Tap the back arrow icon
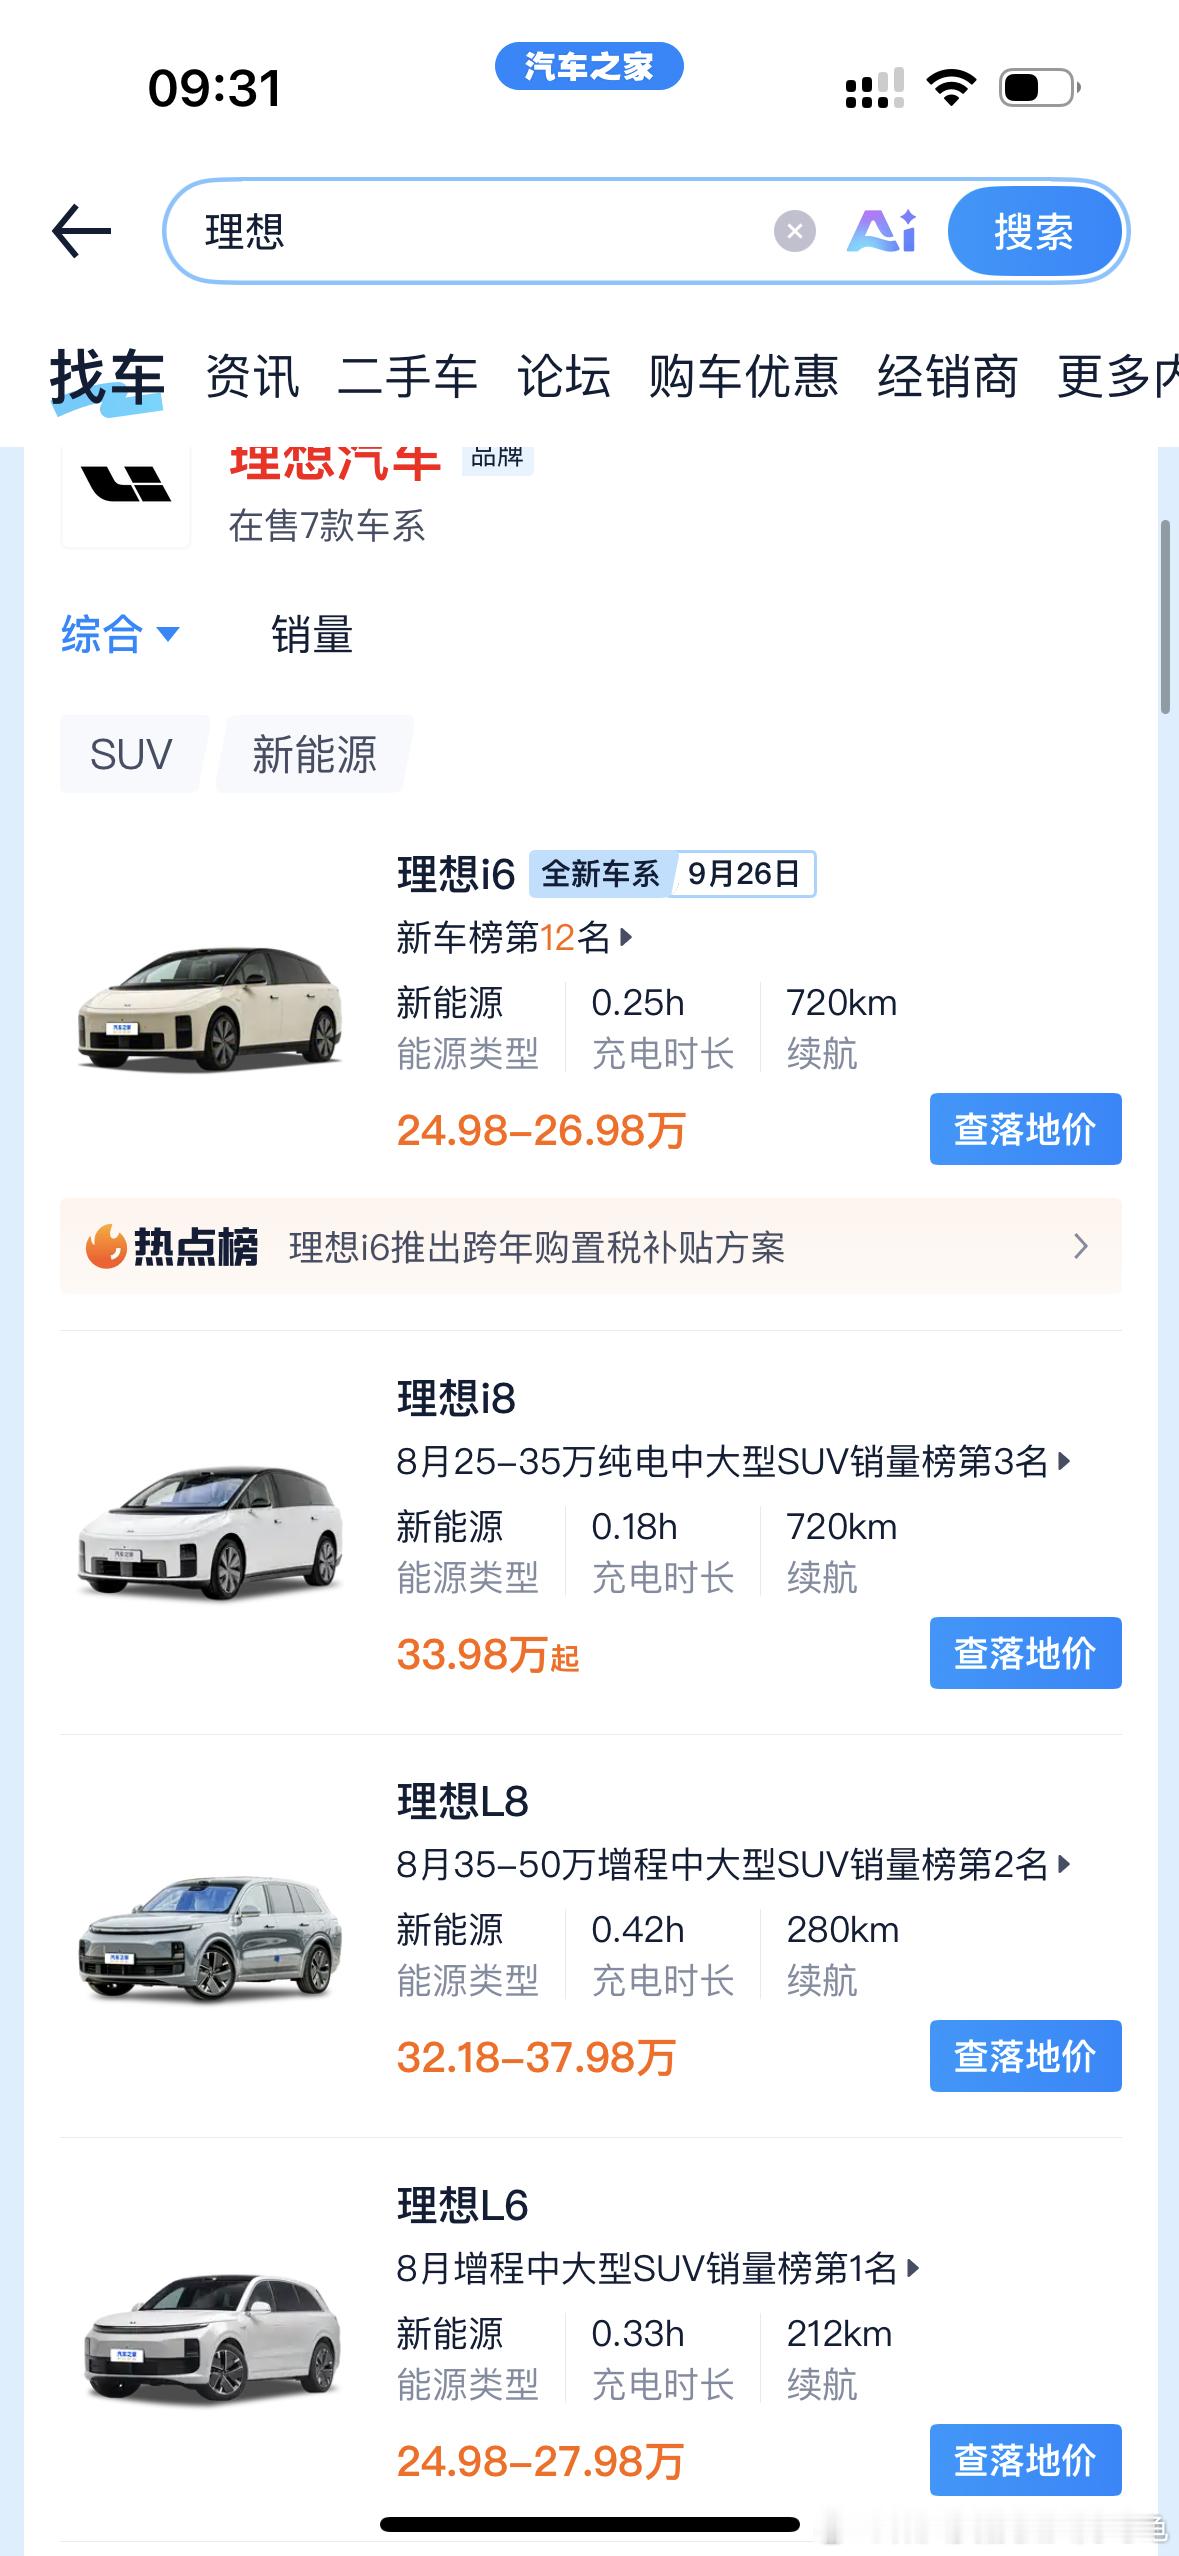This screenshot has width=1179, height=2556. coord(82,231)
